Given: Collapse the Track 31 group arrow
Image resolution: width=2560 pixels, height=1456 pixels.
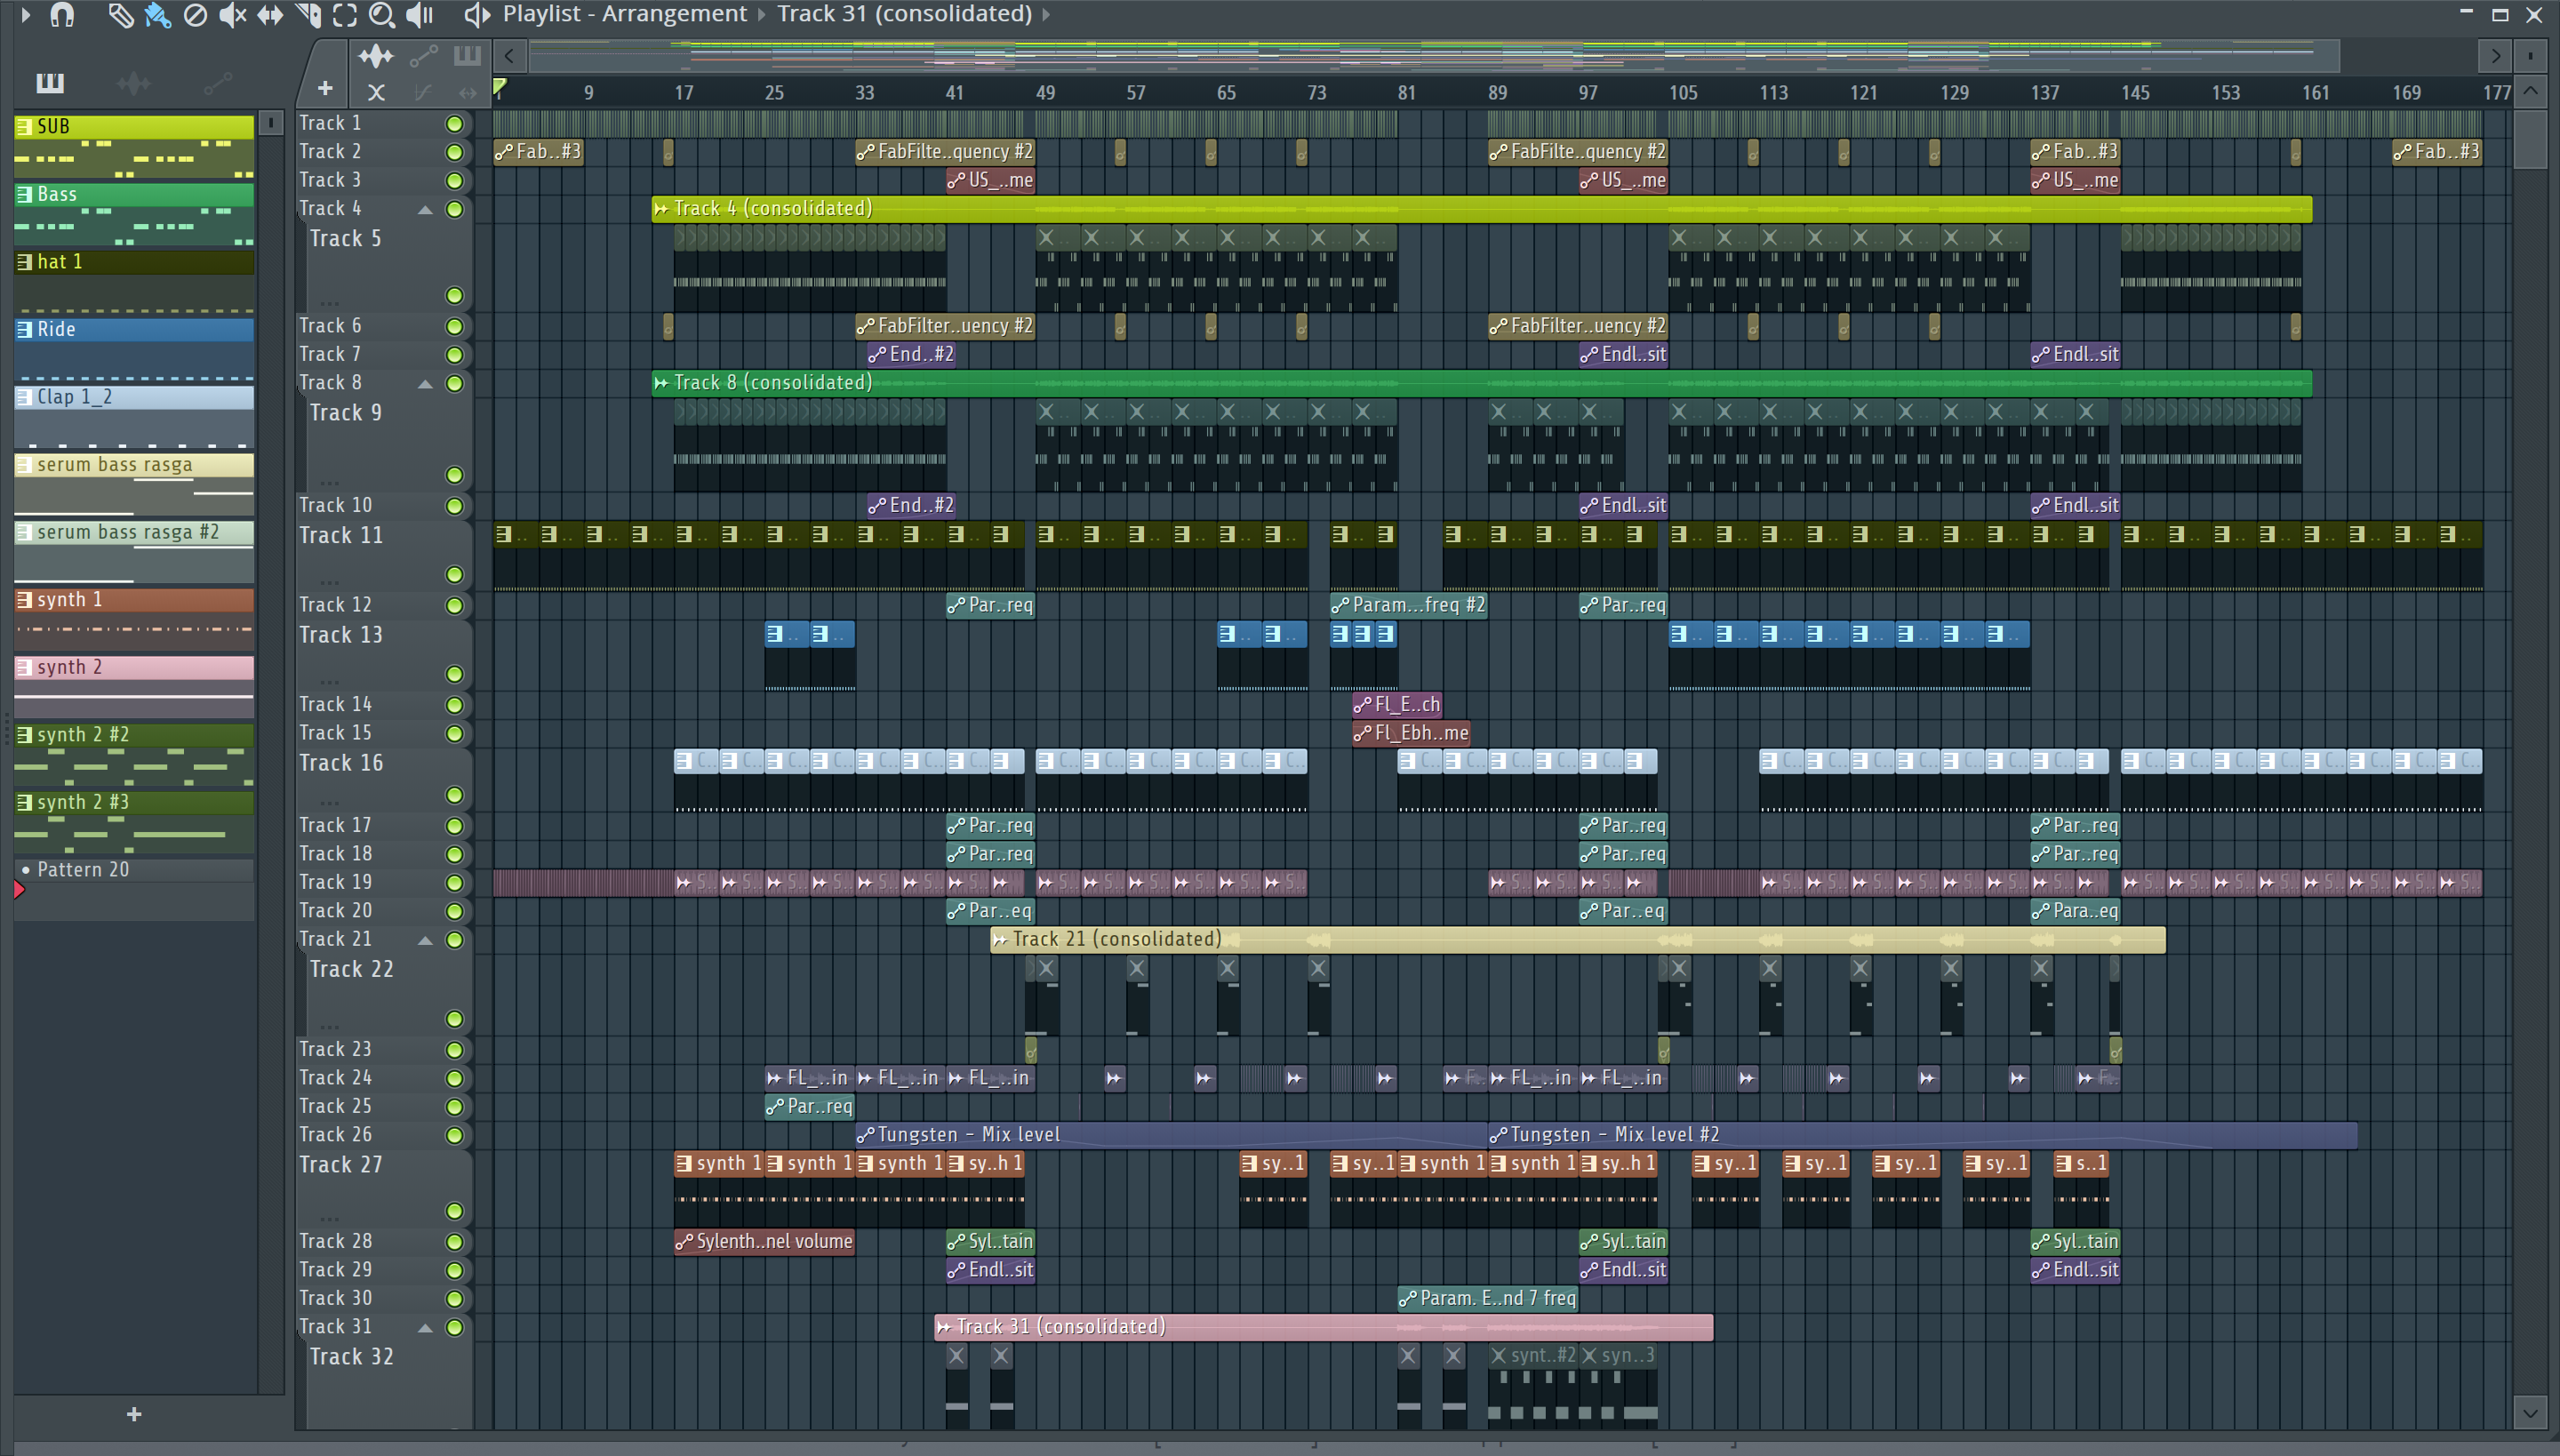Looking at the screenshot, I should 425,1328.
